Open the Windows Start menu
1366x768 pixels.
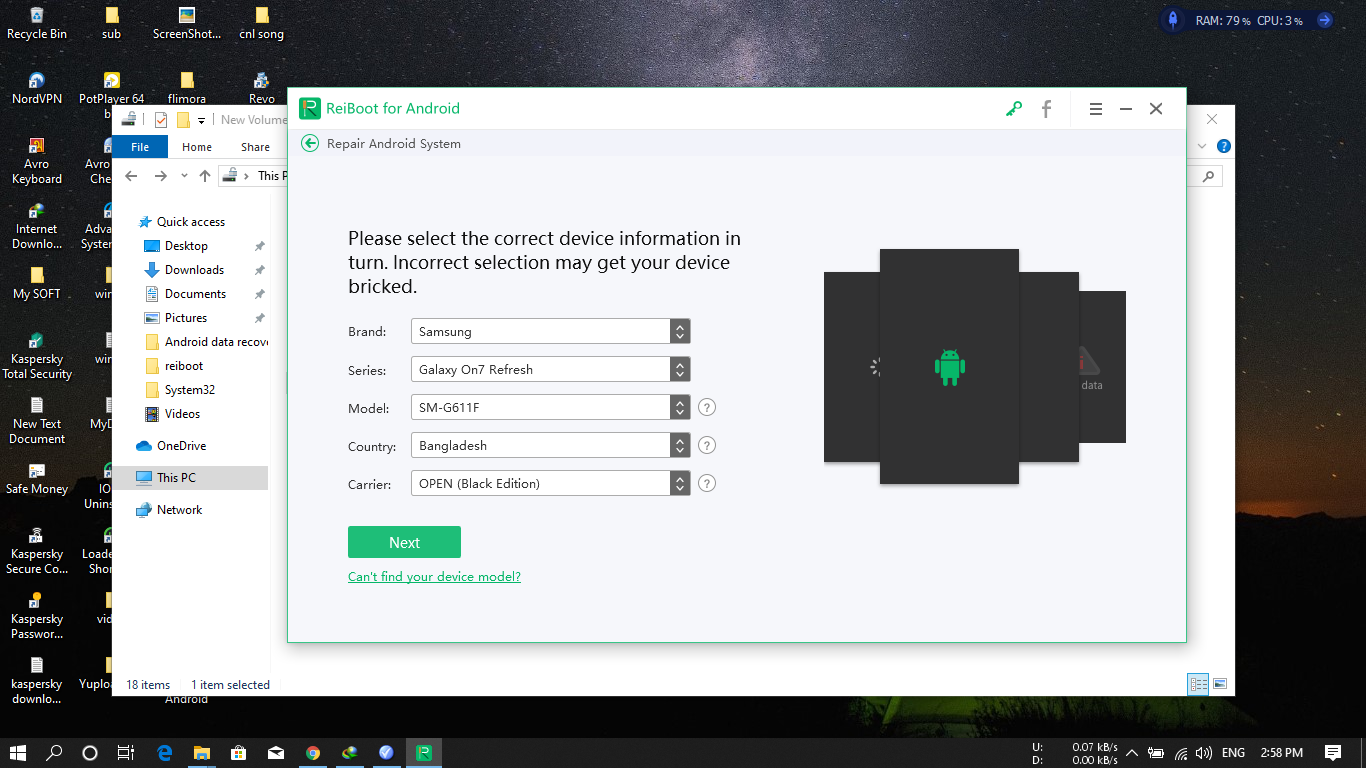click(x=18, y=753)
